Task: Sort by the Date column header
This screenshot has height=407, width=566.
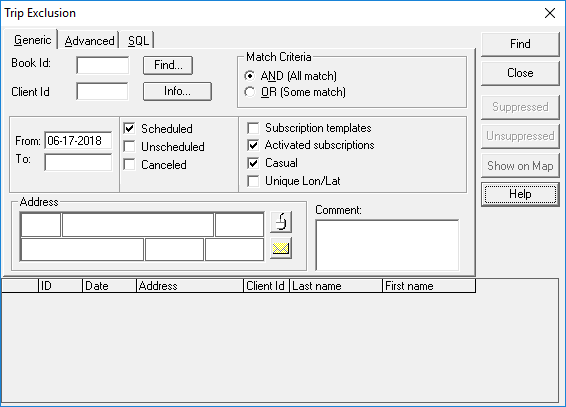Action: coord(109,286)
